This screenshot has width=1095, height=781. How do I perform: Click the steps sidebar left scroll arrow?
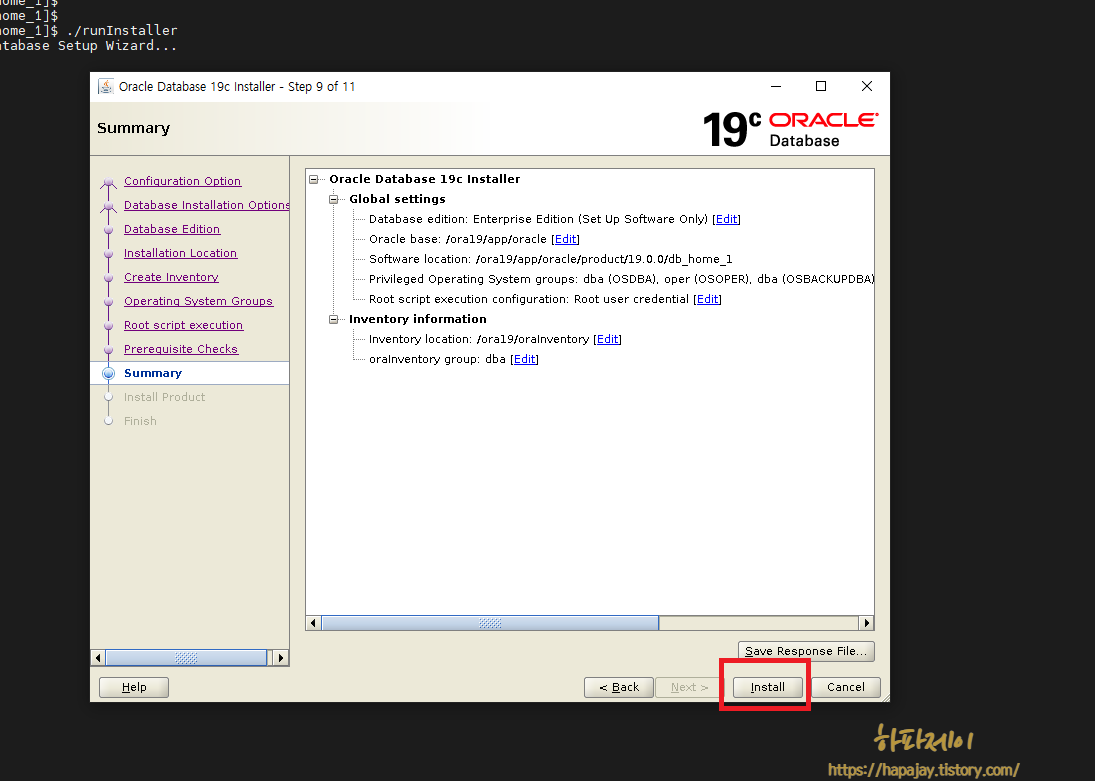(x=98, y=657)
